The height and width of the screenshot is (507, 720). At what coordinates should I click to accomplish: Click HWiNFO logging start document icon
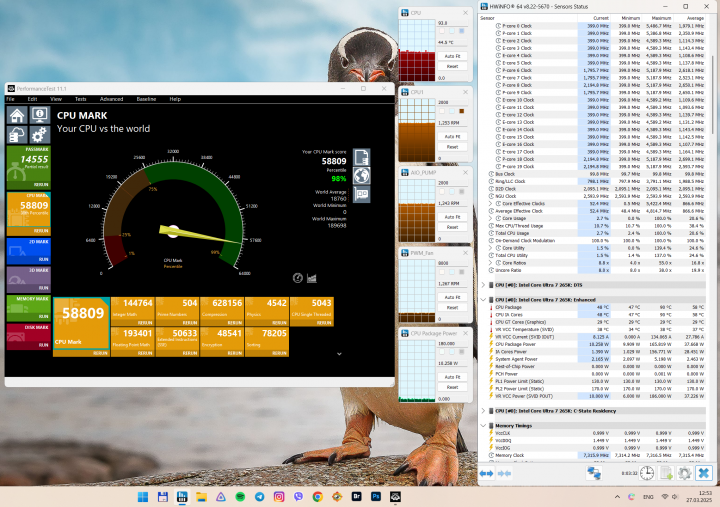point(666,473)
